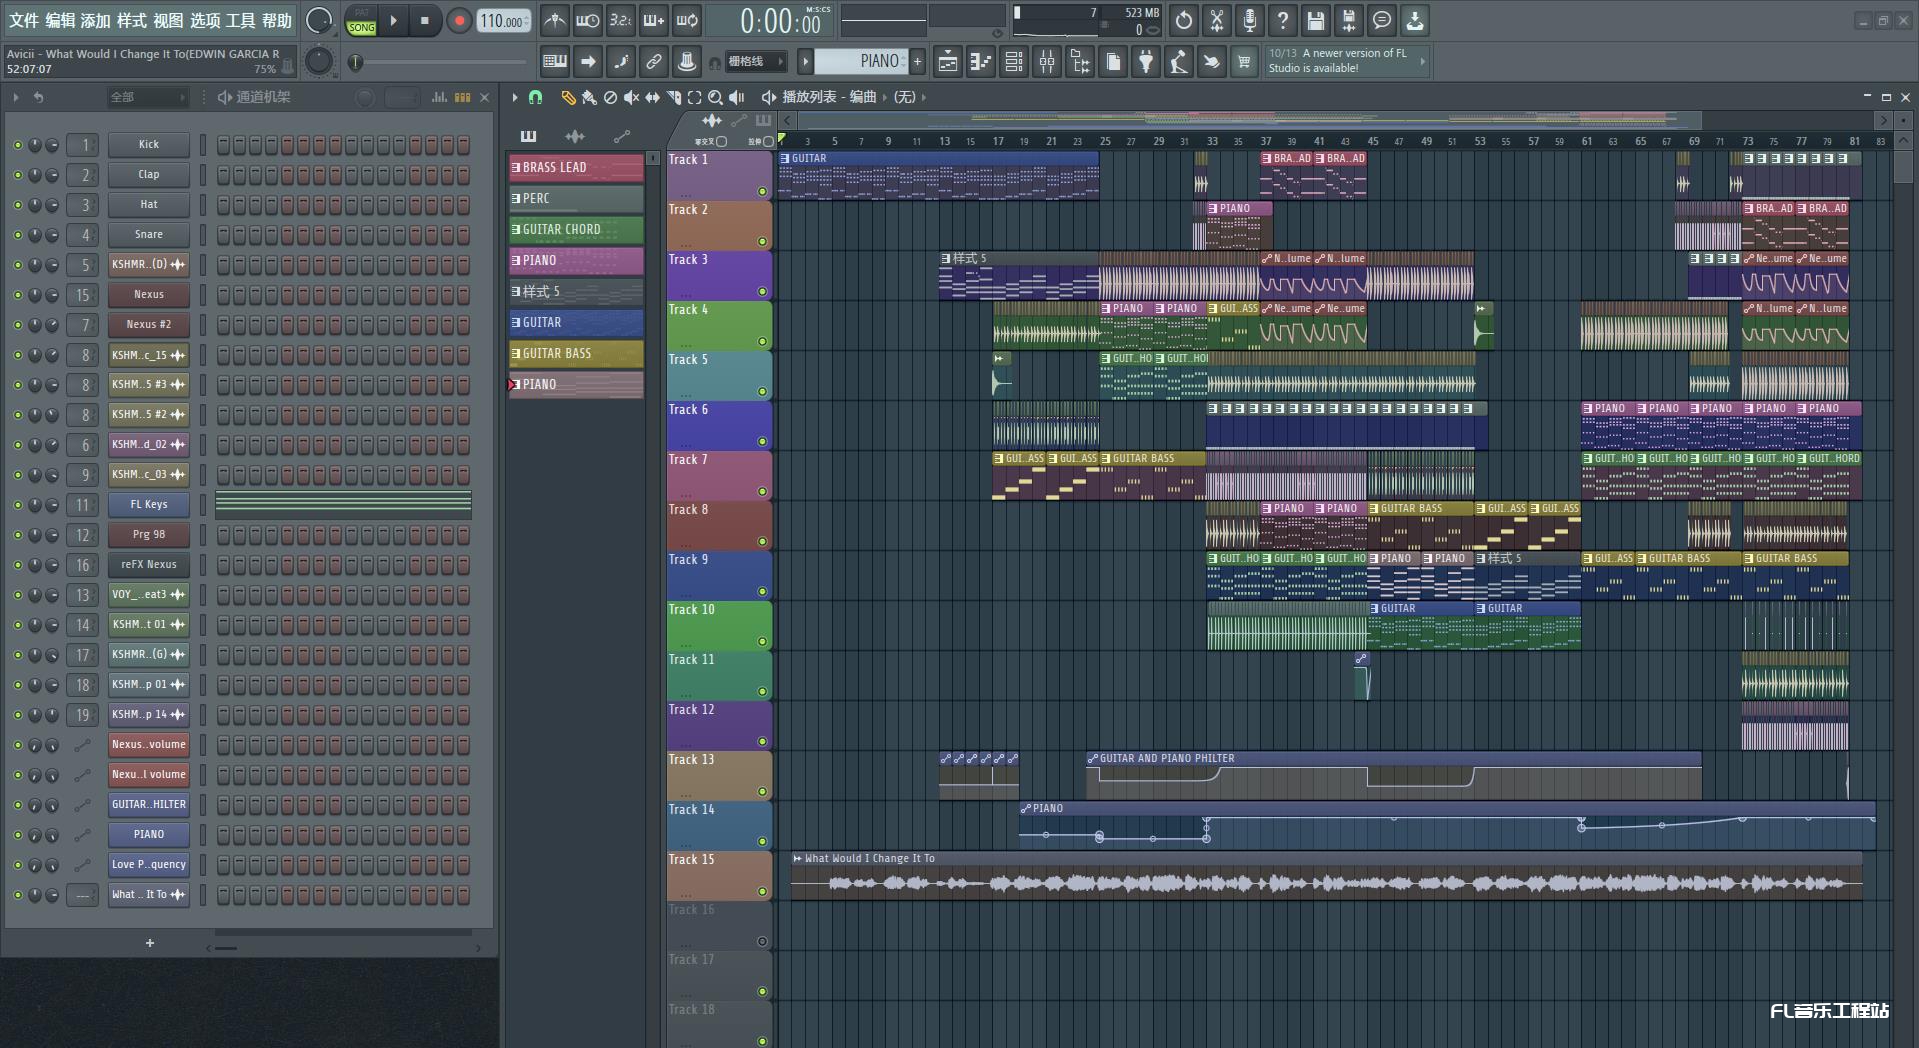Select the playlist zoom magnifier tool
This screenshot has height=1048, width=1919.
[715, 97]
